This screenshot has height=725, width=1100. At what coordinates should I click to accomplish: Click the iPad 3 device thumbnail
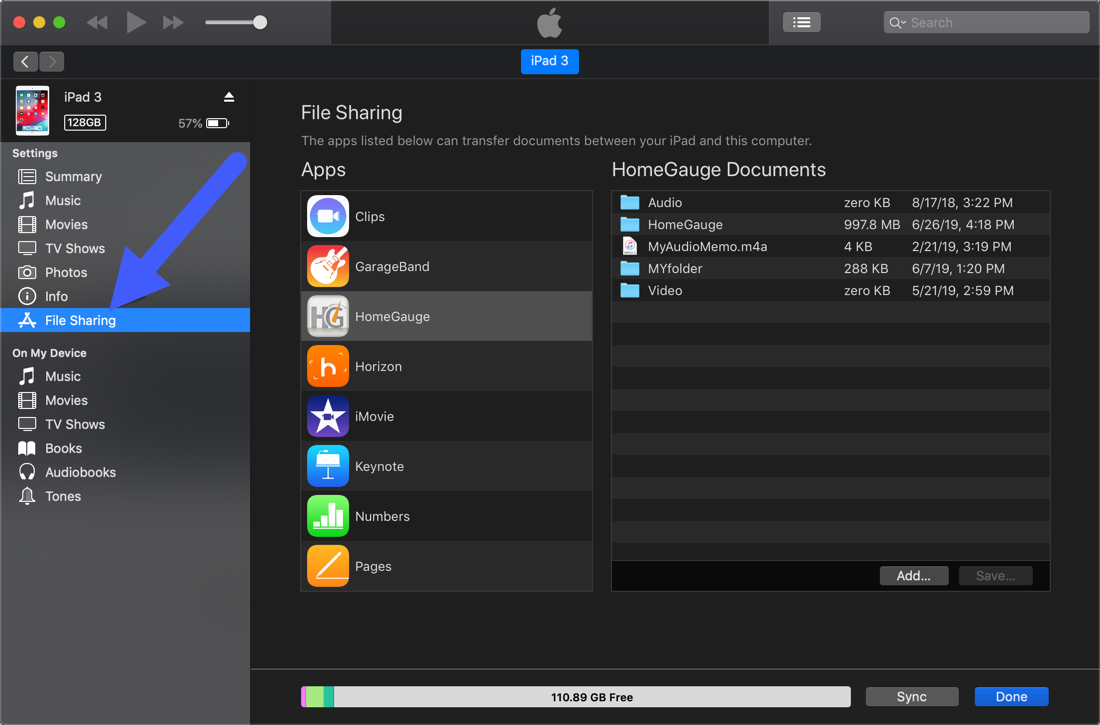(32, 110)
